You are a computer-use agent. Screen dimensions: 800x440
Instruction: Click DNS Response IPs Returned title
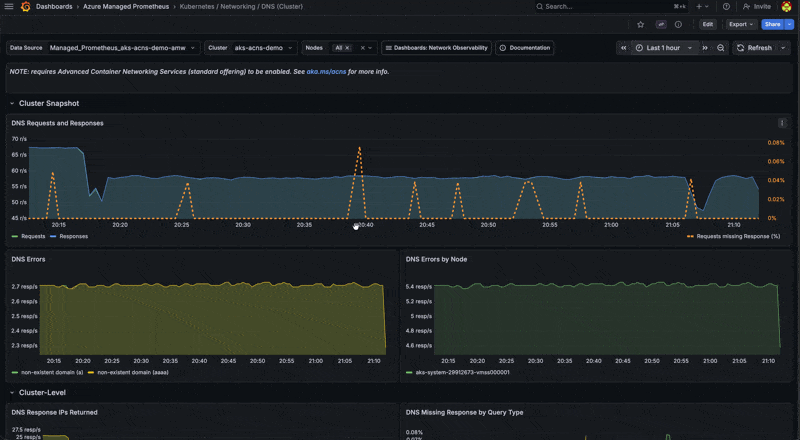54,412
